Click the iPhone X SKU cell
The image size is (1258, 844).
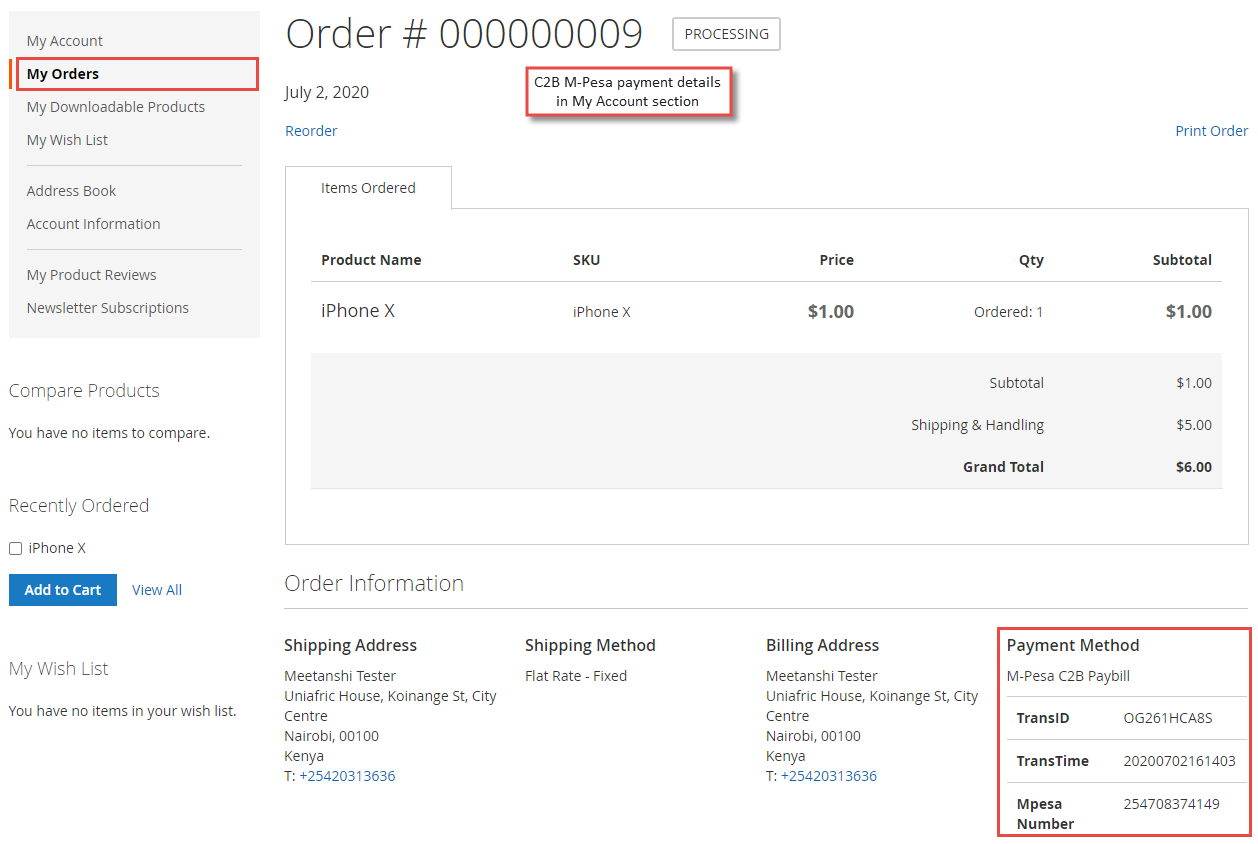602,312
